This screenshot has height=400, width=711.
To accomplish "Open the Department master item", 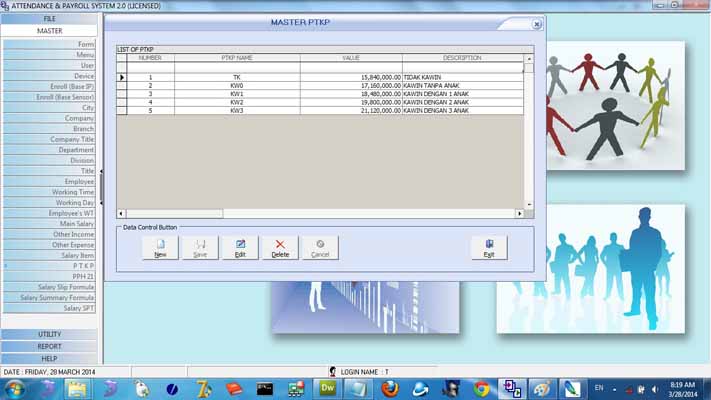I will click(49, 150).
